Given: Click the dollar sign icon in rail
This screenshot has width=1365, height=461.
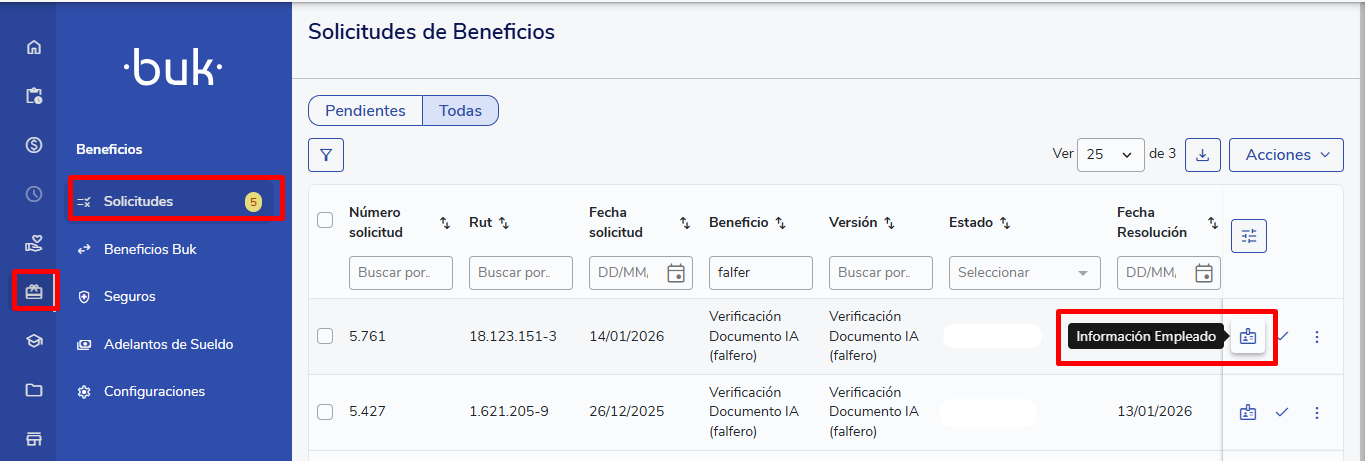Looking at the screenshot, I should [x=34, y=145].
